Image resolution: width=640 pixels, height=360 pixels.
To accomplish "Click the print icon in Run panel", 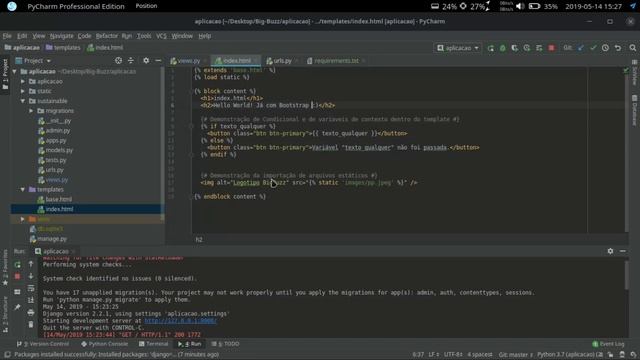I will click(x=31, y=313).
